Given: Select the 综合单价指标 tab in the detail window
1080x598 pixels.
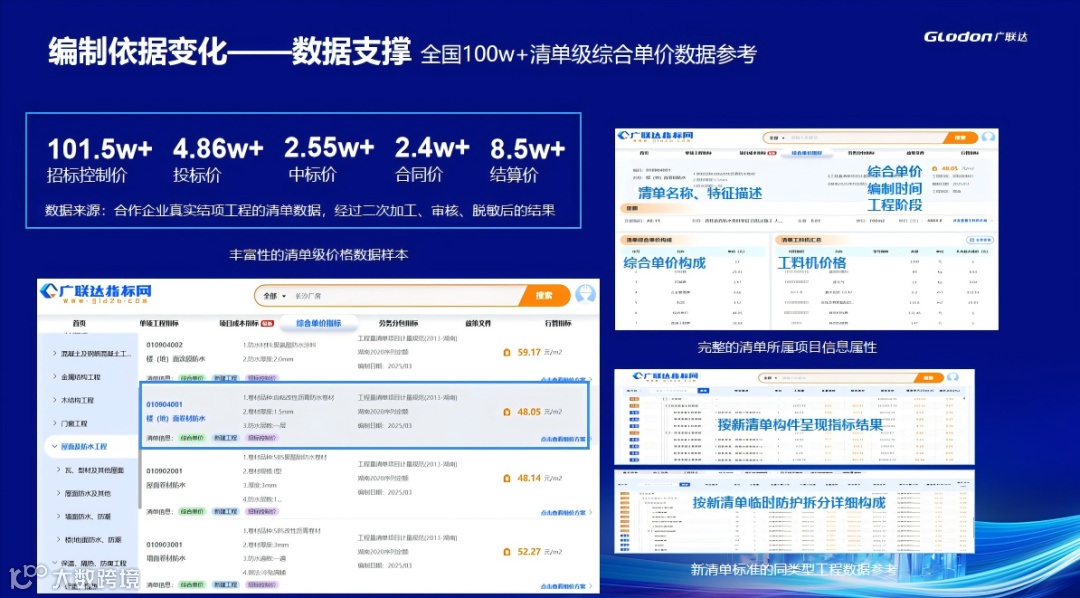Looking at the screenshot, I should pyautogui.click(x=806, y=153).
